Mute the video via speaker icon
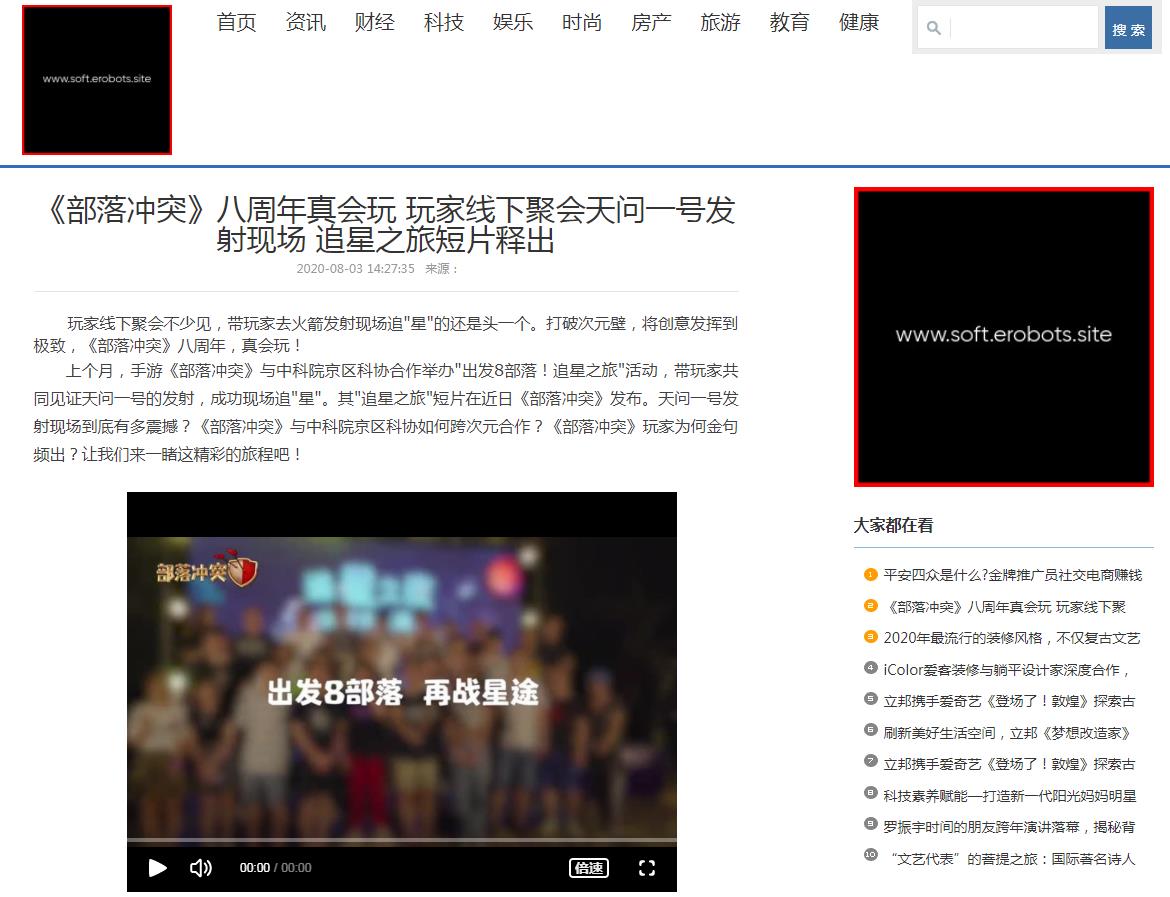The image size is (1170, 897). (x=201, y=868)
